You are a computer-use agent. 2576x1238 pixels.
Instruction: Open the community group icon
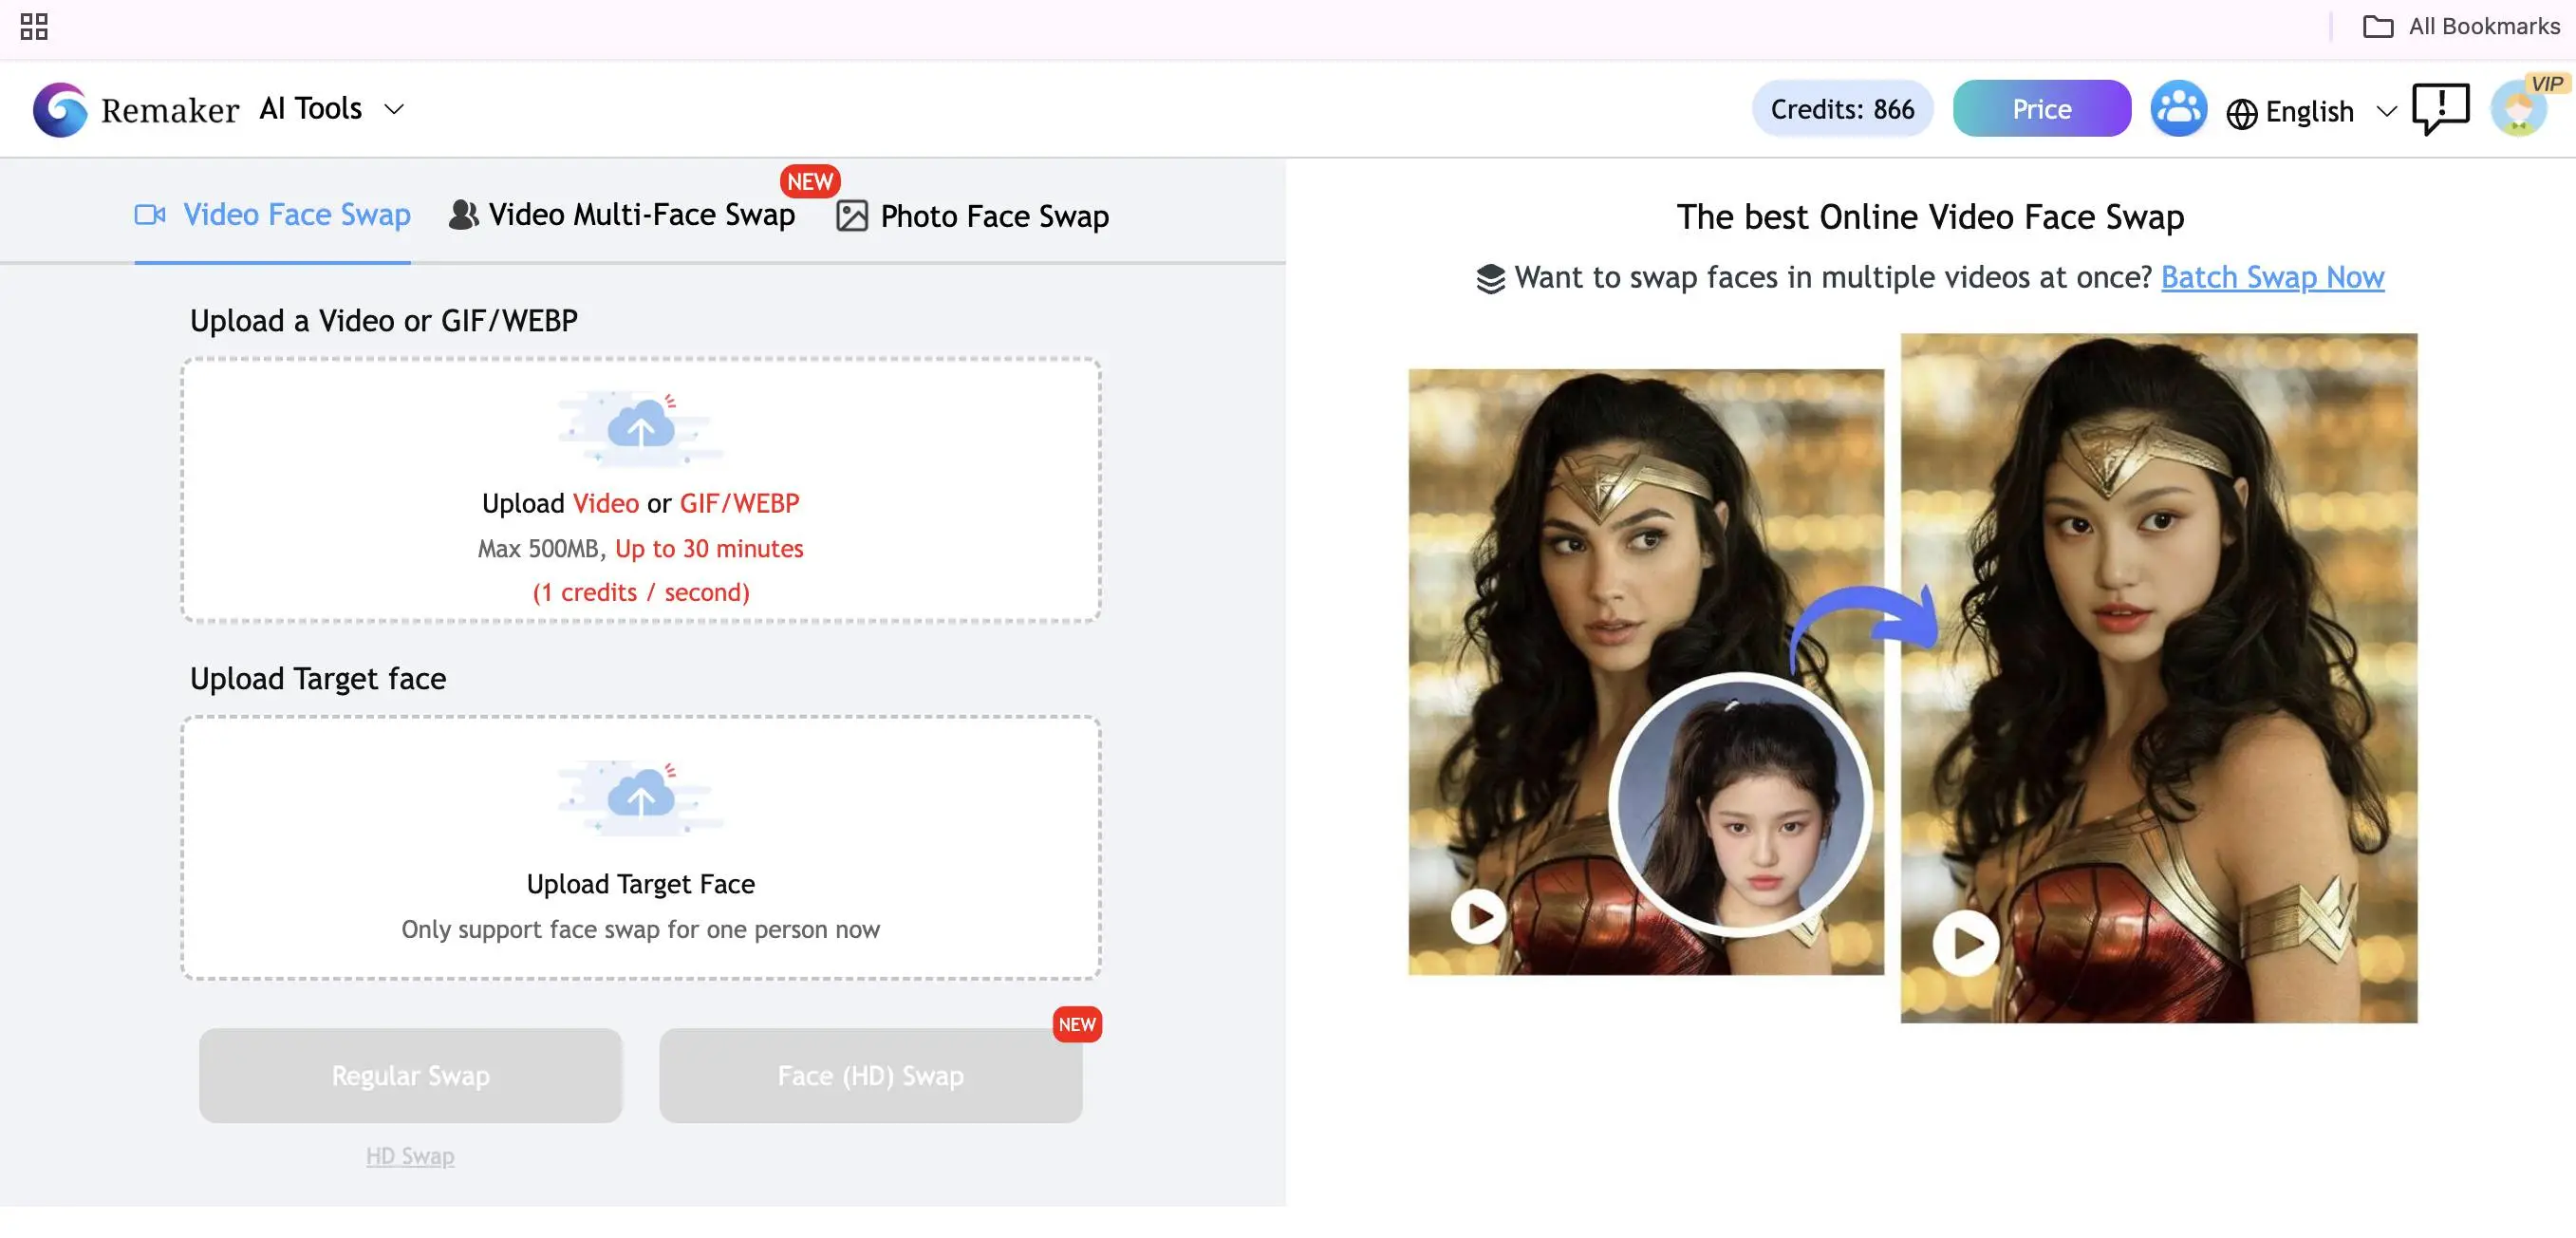(x=2179, y=108)
